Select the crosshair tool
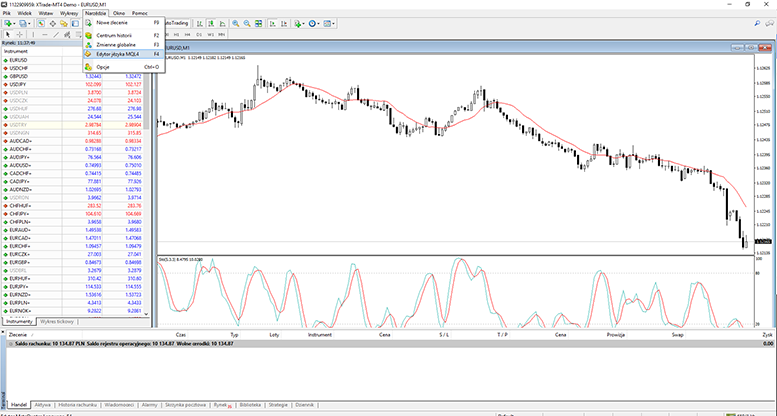Screen dimensions: 777x416 [x=20, y=35]
